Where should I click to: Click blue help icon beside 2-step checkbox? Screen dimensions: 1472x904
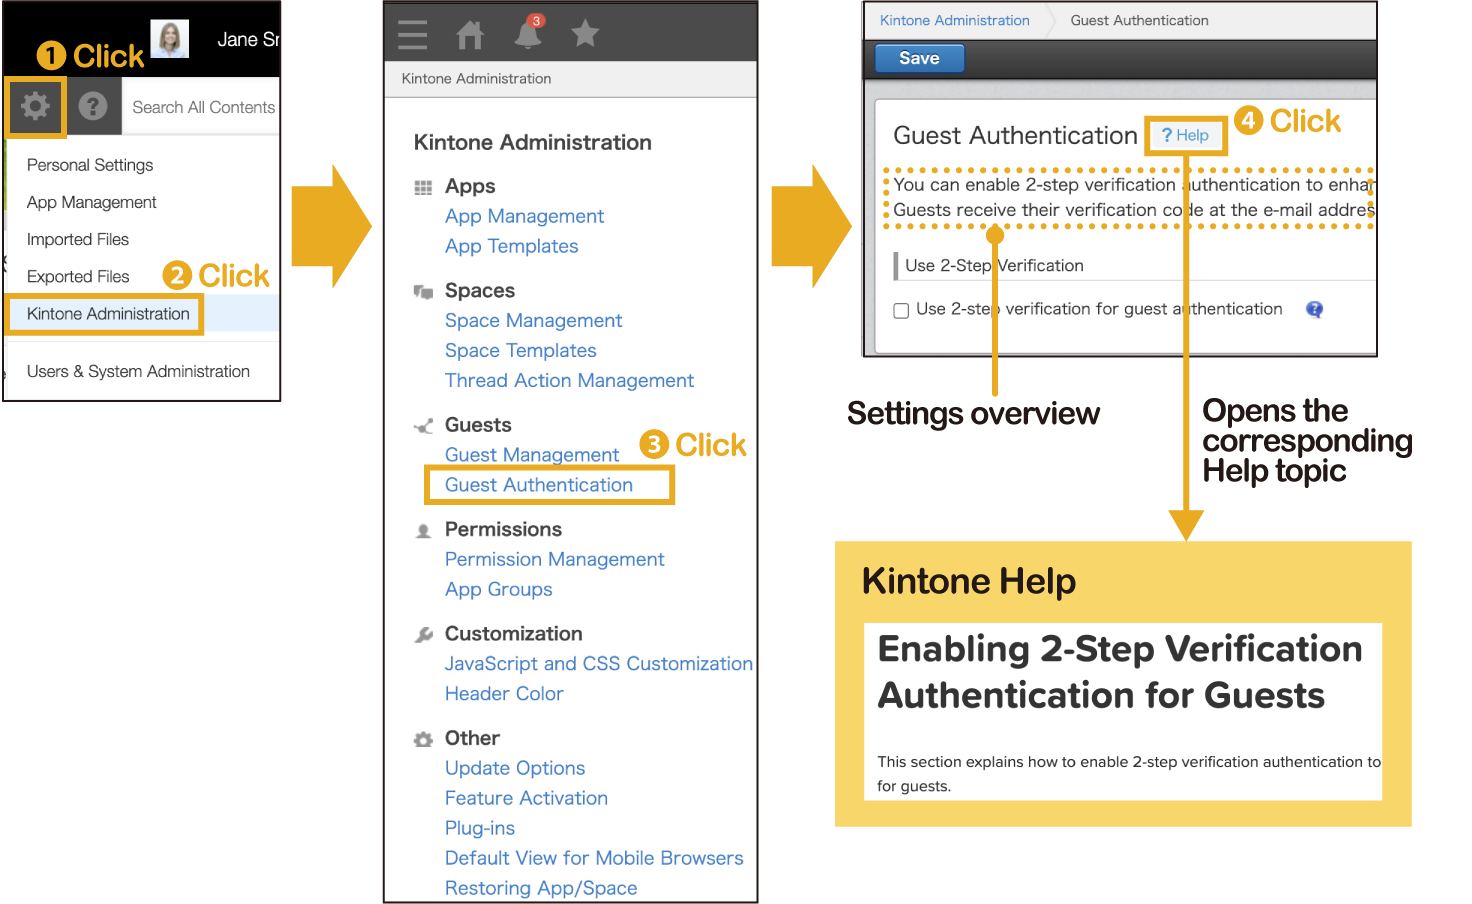pos(1314,310)
